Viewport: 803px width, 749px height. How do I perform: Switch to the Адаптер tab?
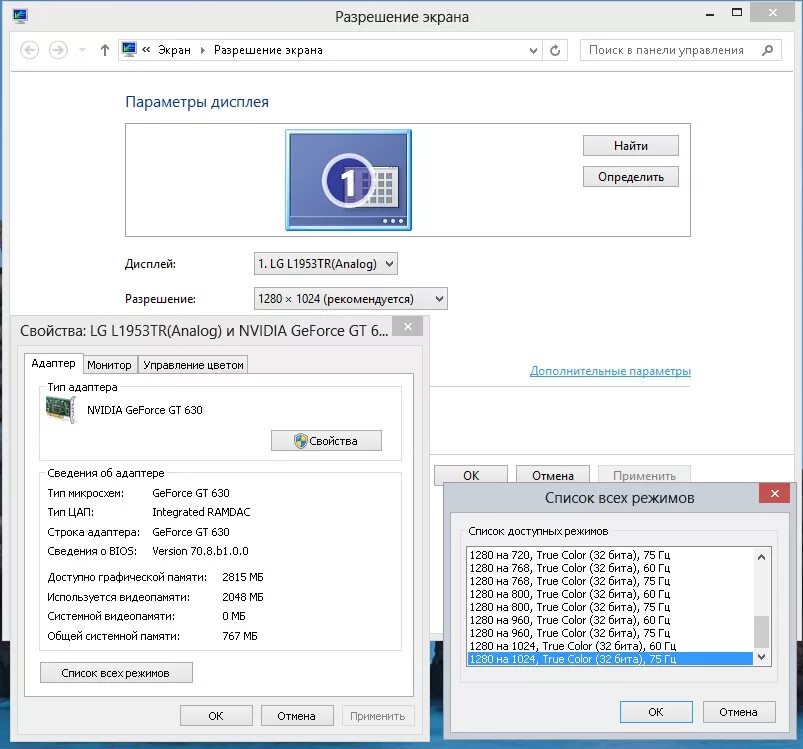click(53, 363)
